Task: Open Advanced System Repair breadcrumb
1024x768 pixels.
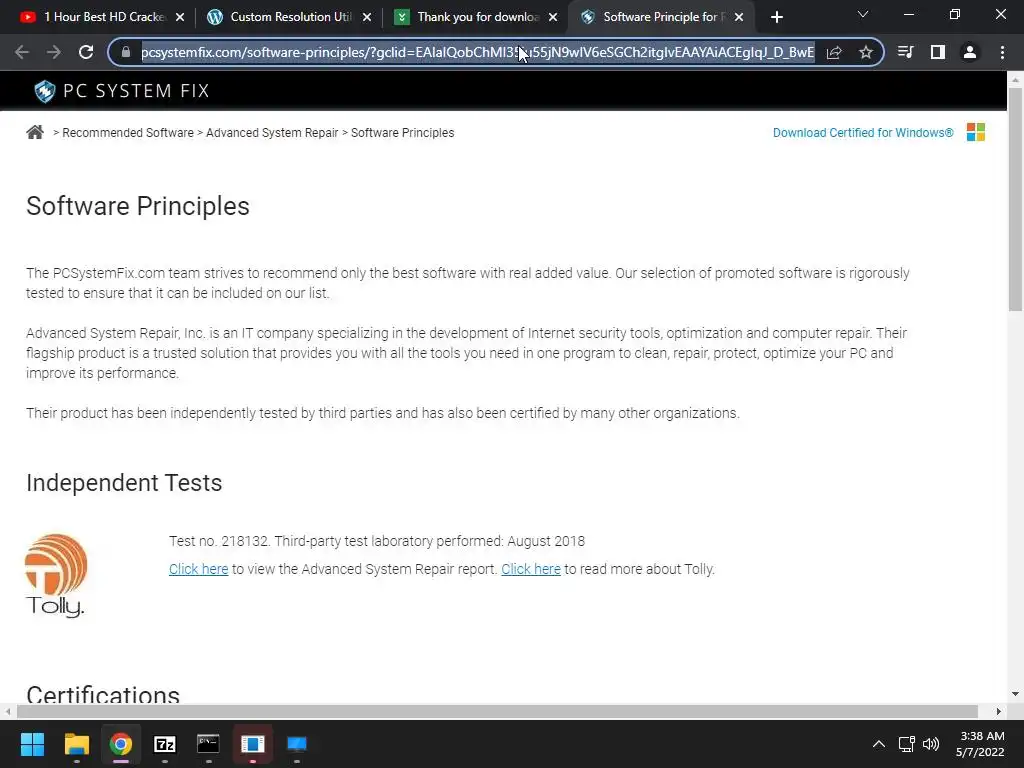Action: [x=272, y=133]
